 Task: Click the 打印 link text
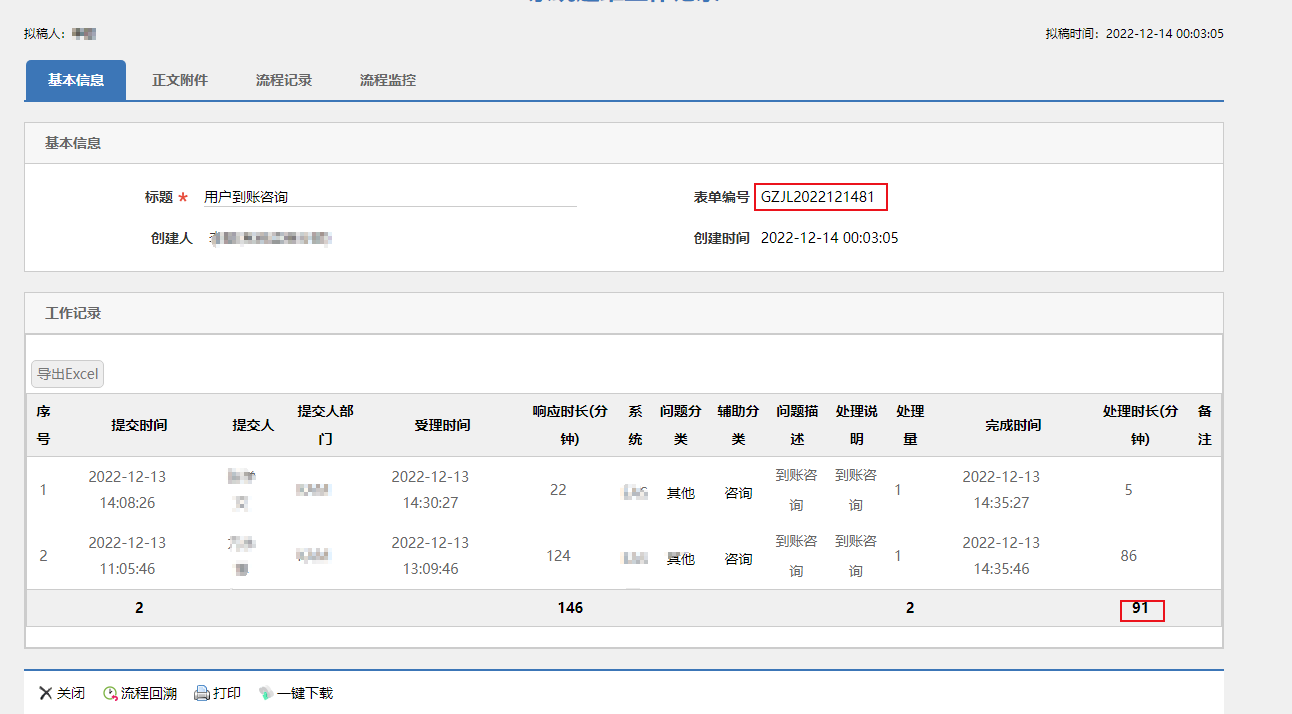(227, 693)
